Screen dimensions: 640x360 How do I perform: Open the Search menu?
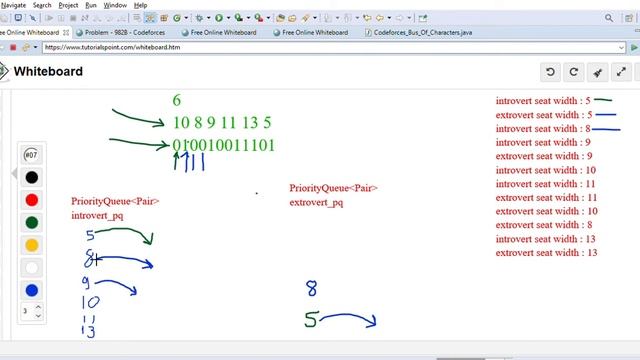coord(42,5)
